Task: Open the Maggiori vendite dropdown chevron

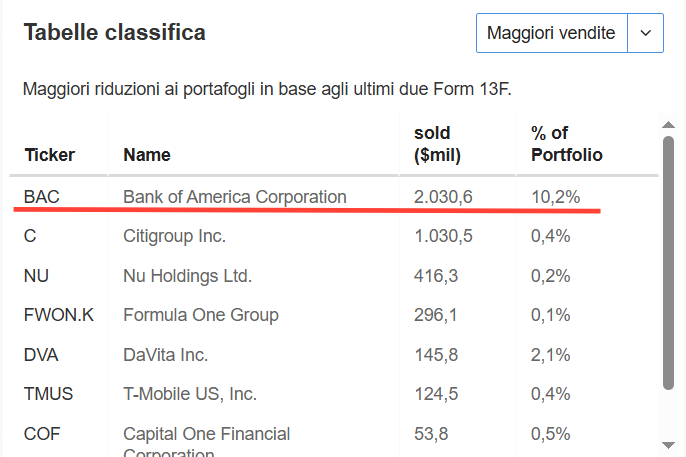Action: tap(646, 33)
